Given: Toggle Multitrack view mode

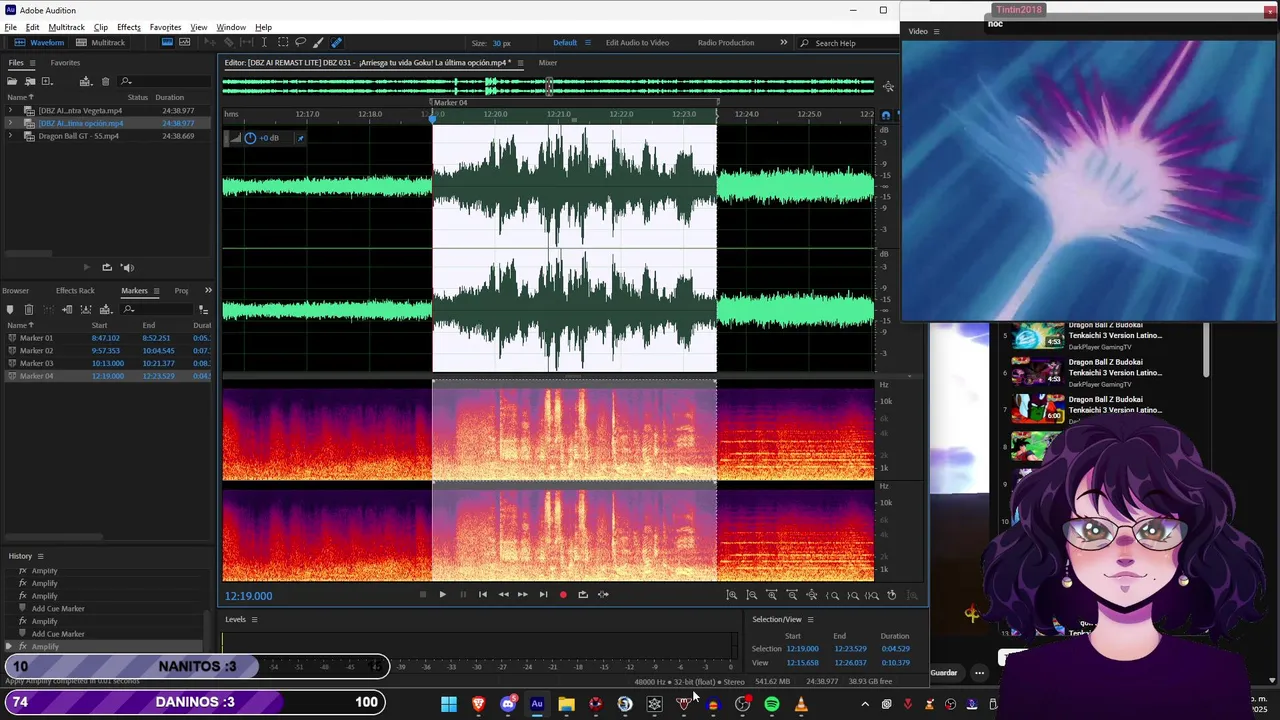Looking at the screenshot, I should click(101, 42).
